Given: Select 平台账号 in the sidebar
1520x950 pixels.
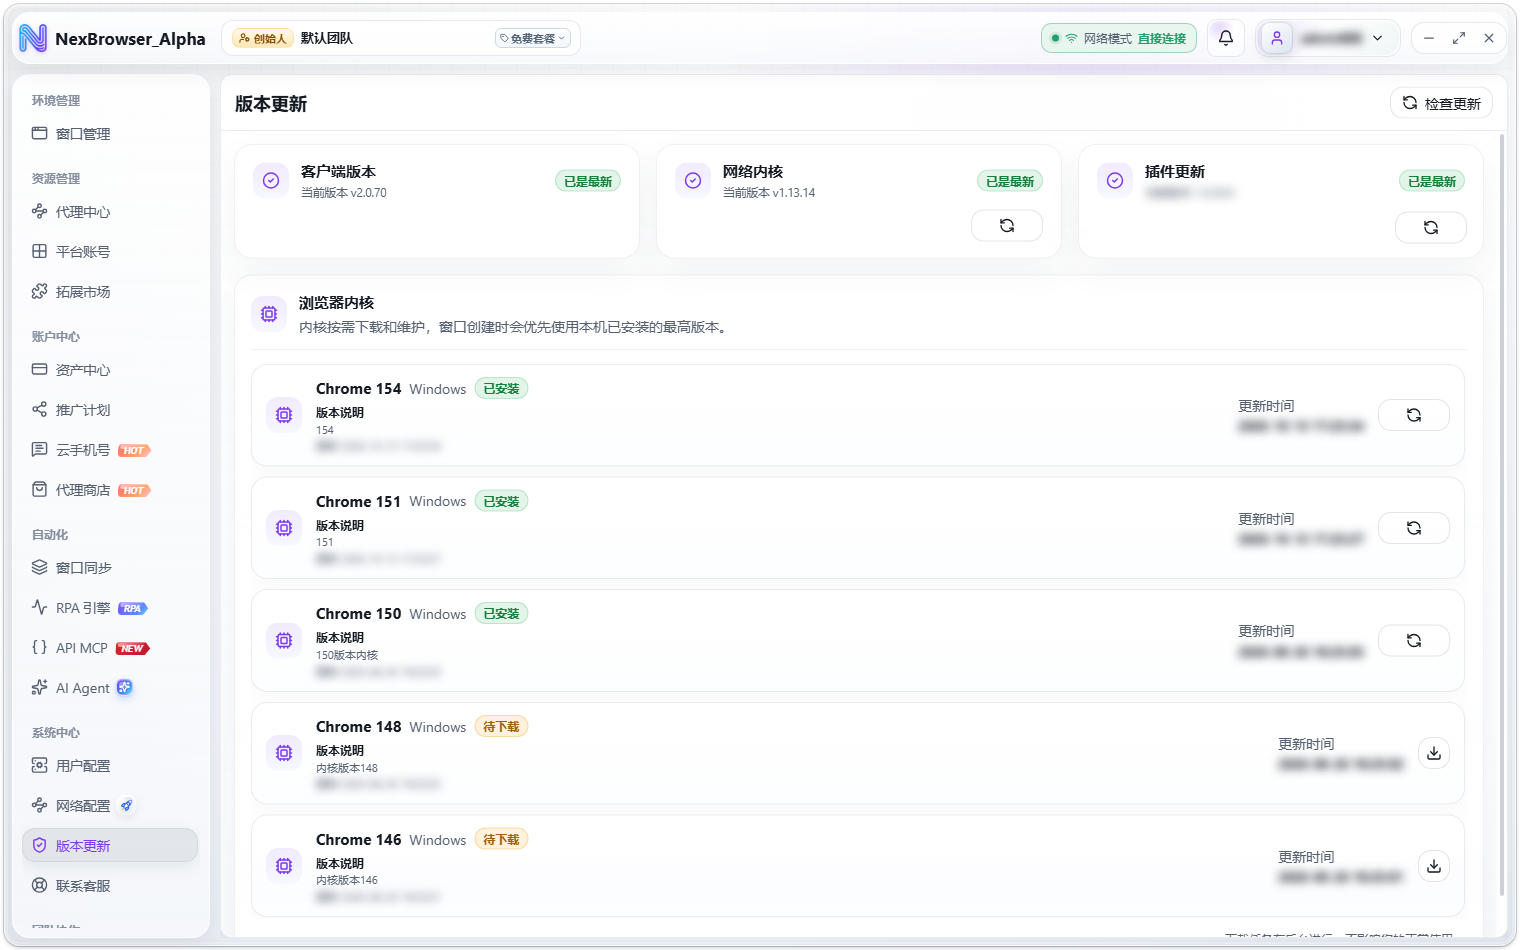Looking at the screenshot, I should point(110,252).
